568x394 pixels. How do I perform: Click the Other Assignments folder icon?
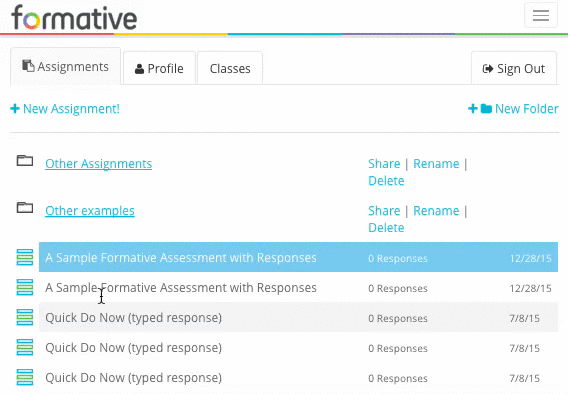click(x=25, y=160)
